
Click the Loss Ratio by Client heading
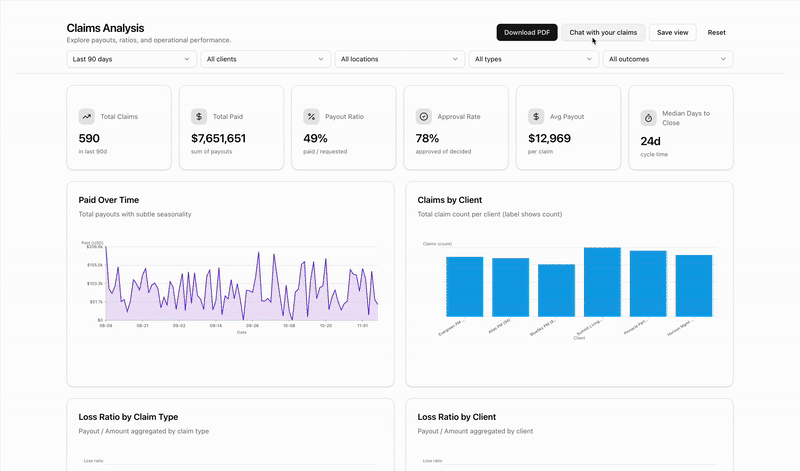click(456, 416)
